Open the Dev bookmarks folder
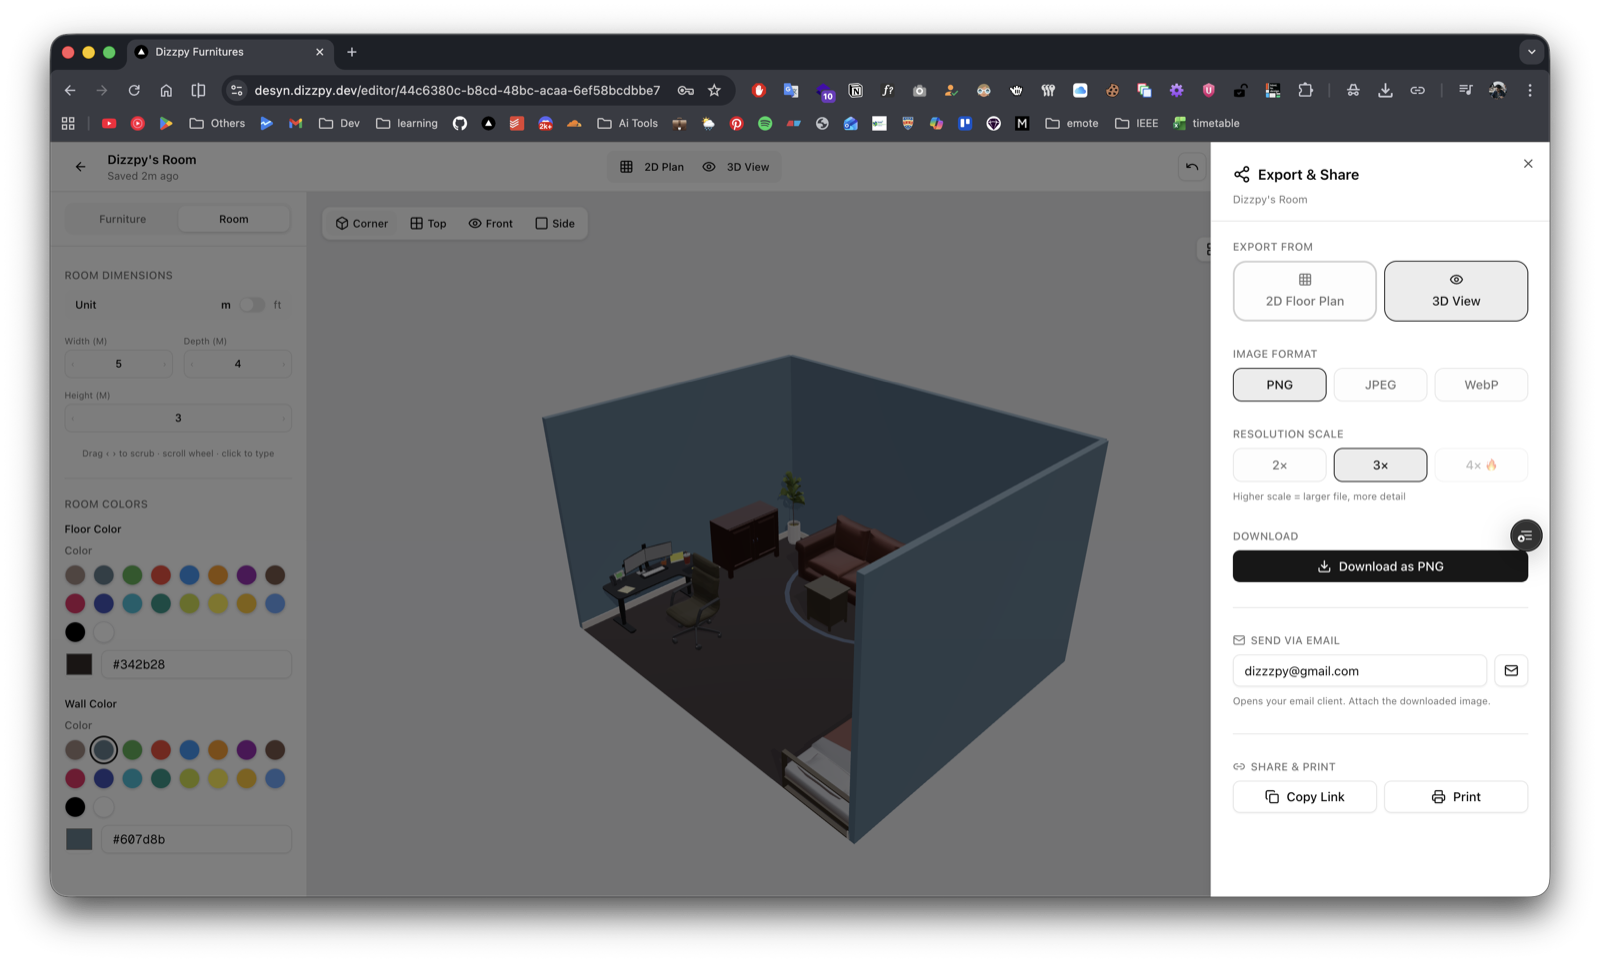 coord(339,123)
